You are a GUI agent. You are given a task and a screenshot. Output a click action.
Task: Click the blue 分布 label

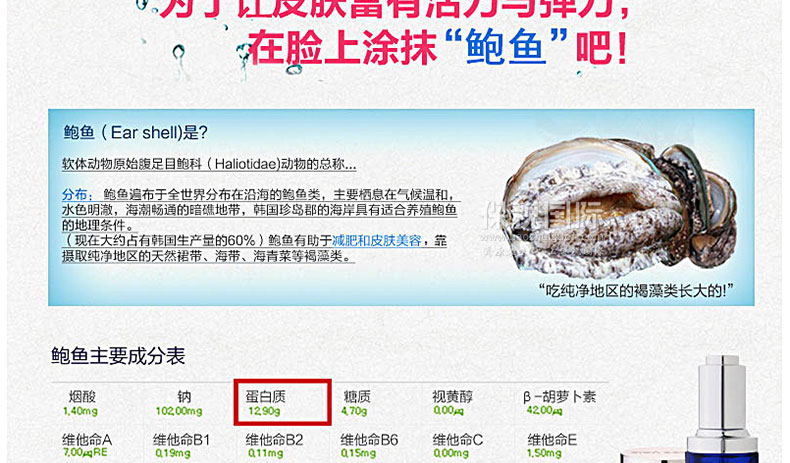point(77,194)
